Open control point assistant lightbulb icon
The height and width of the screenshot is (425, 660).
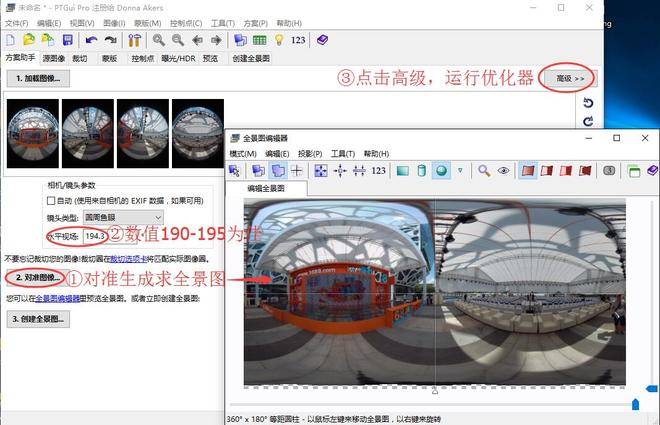pos(279,40)
